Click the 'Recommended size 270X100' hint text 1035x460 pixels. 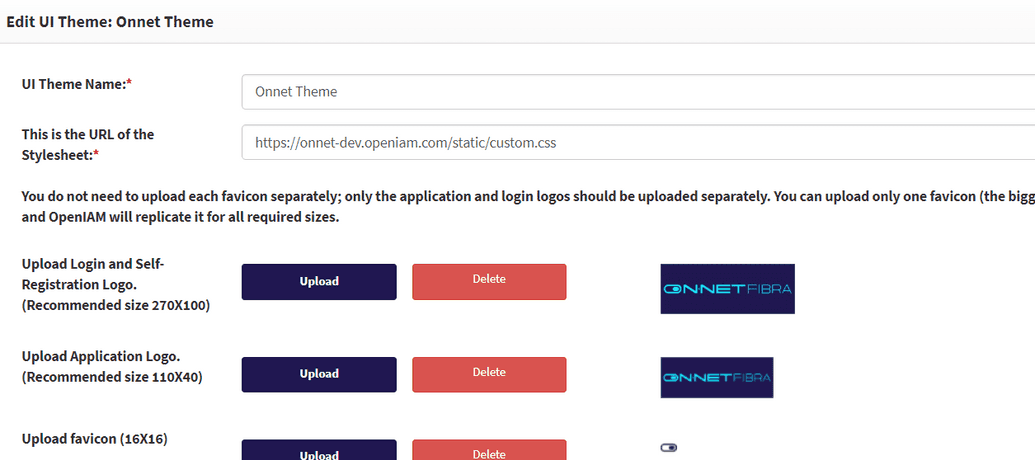[116, 305]
